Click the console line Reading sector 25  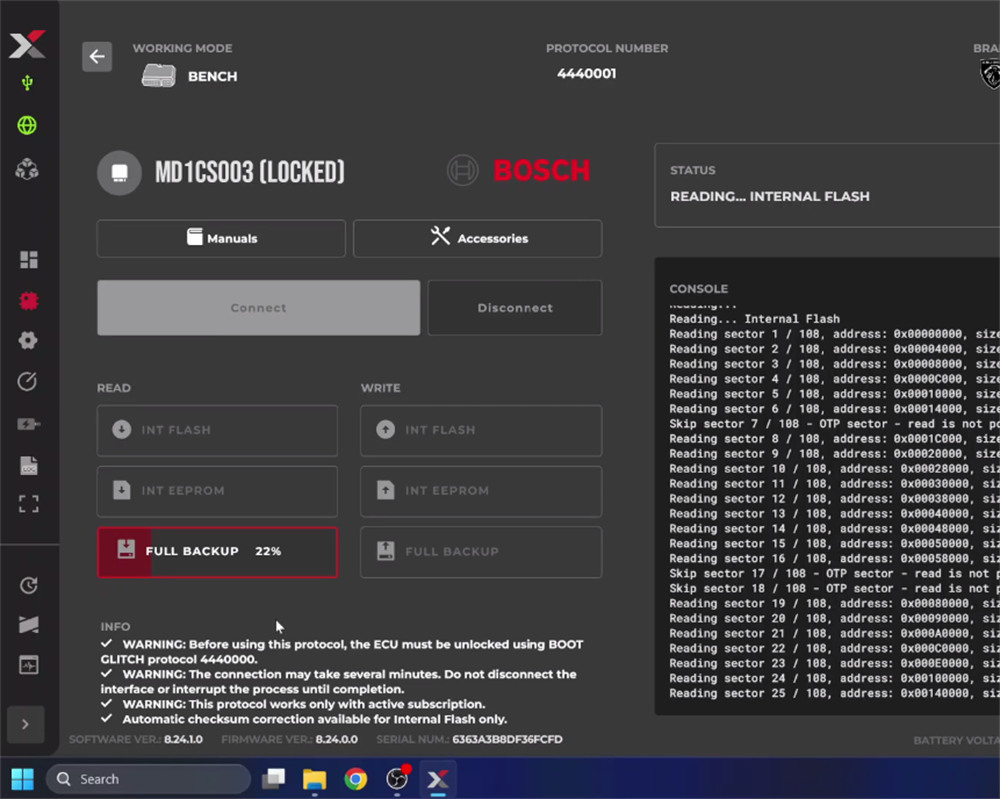tap(834, 693)
